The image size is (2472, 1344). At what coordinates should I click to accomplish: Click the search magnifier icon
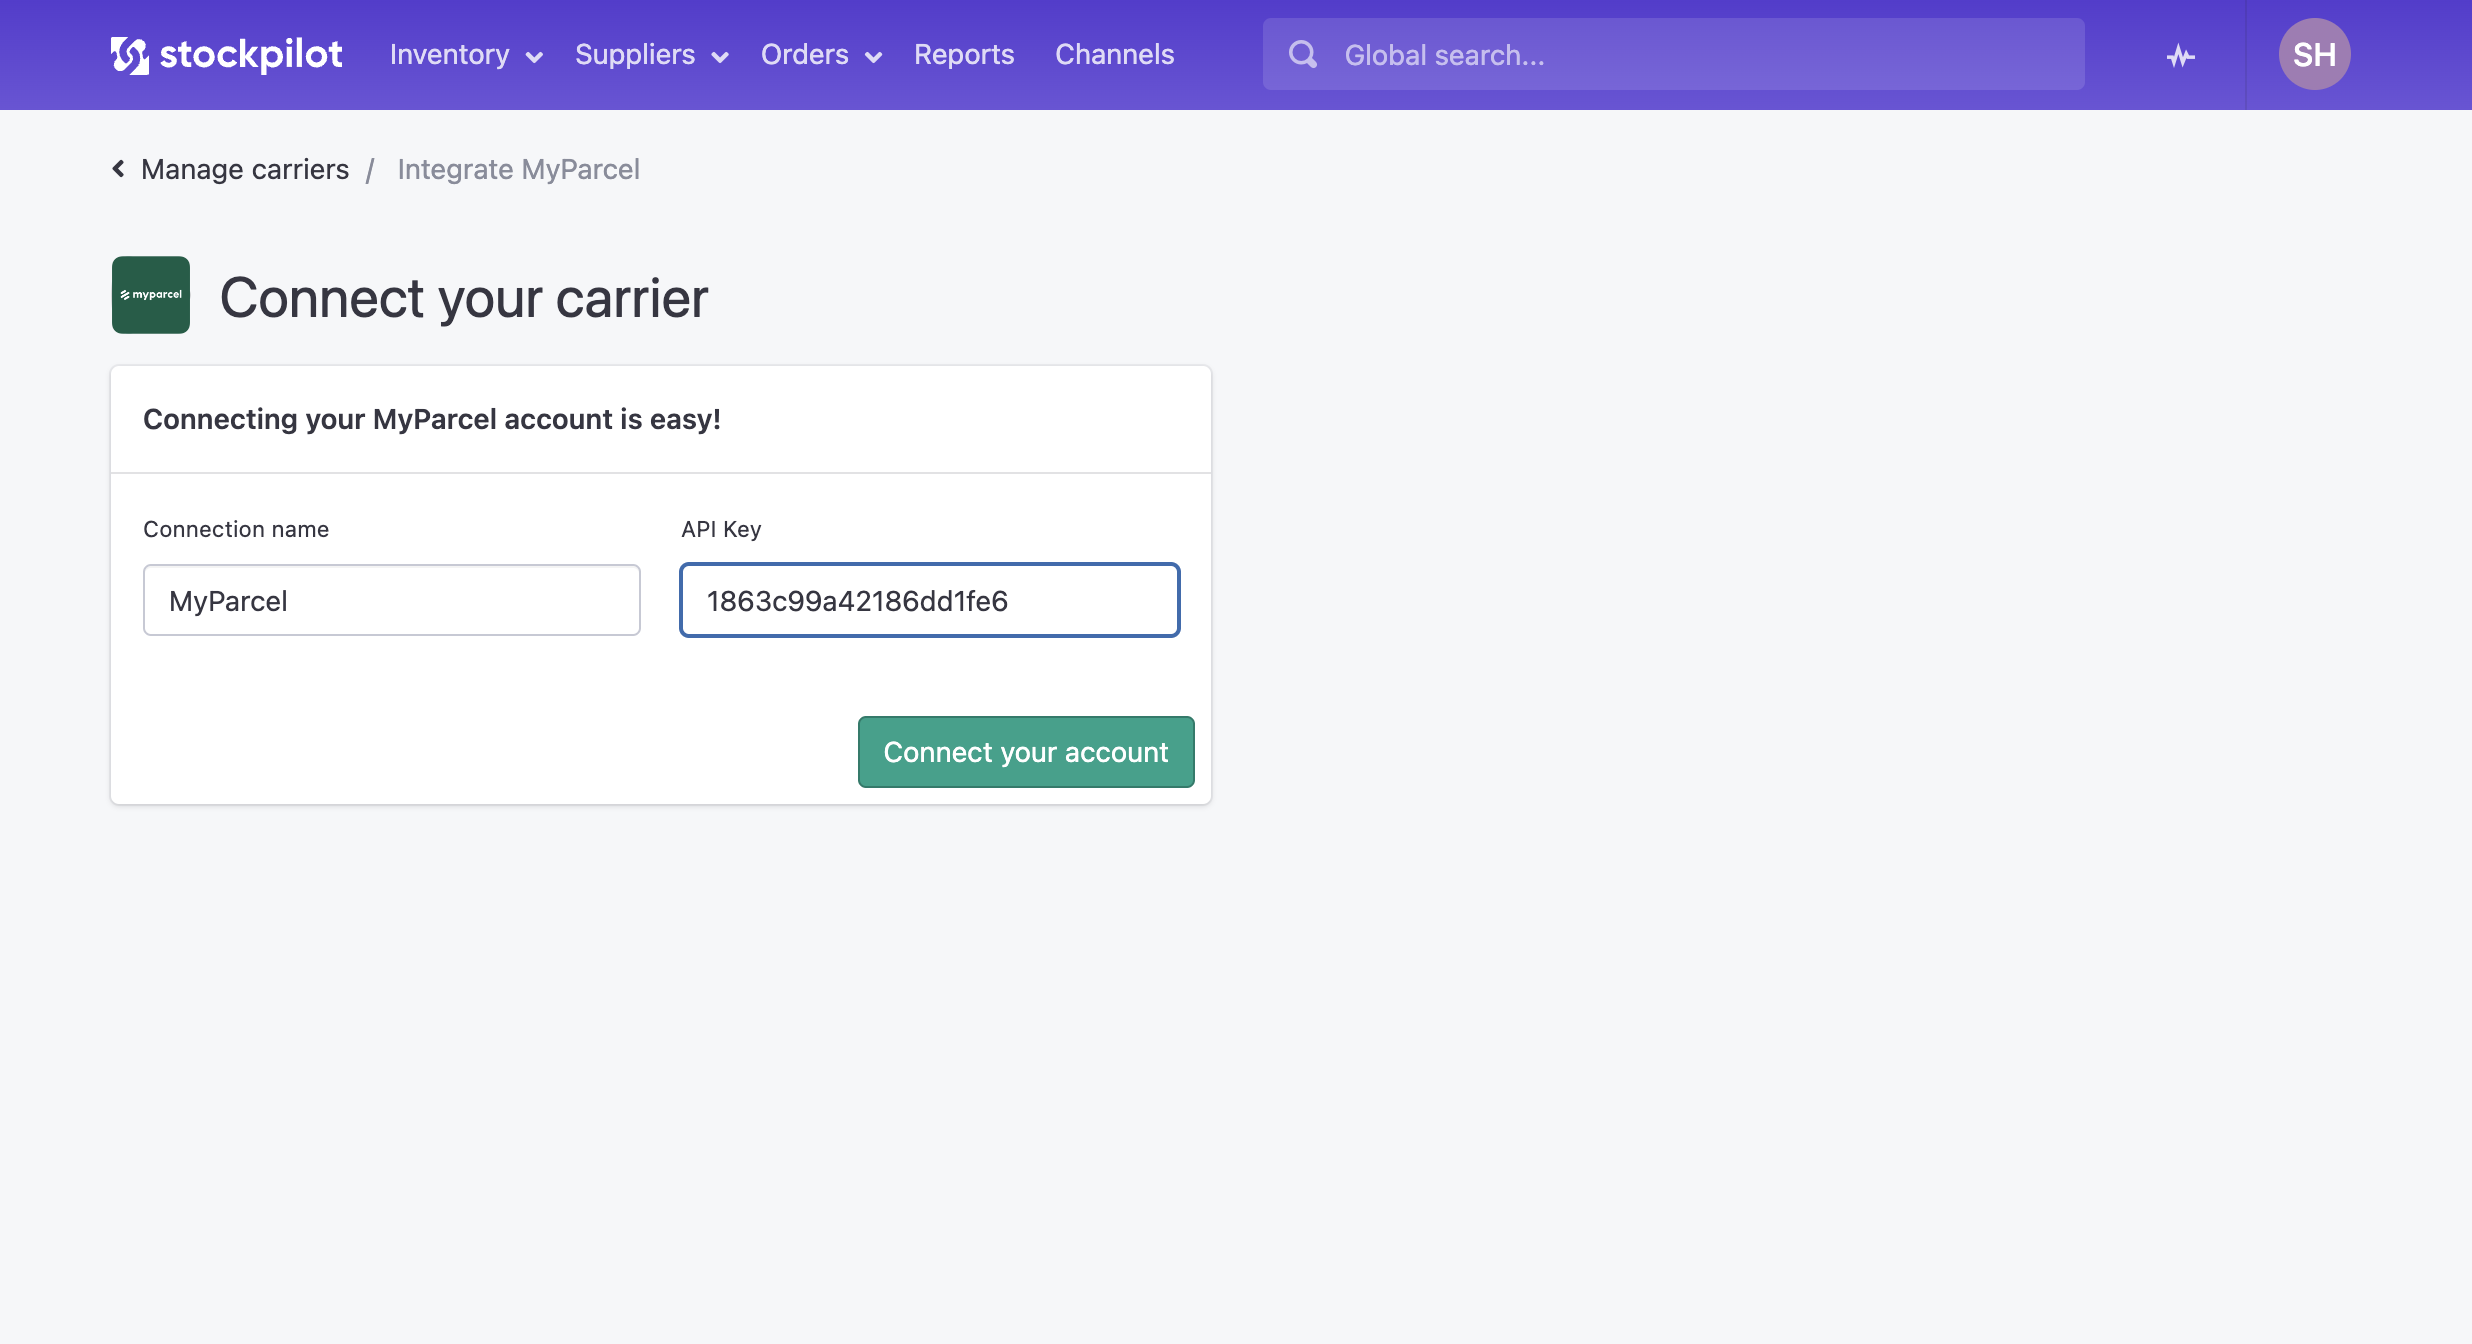[x=1303, y=55]
